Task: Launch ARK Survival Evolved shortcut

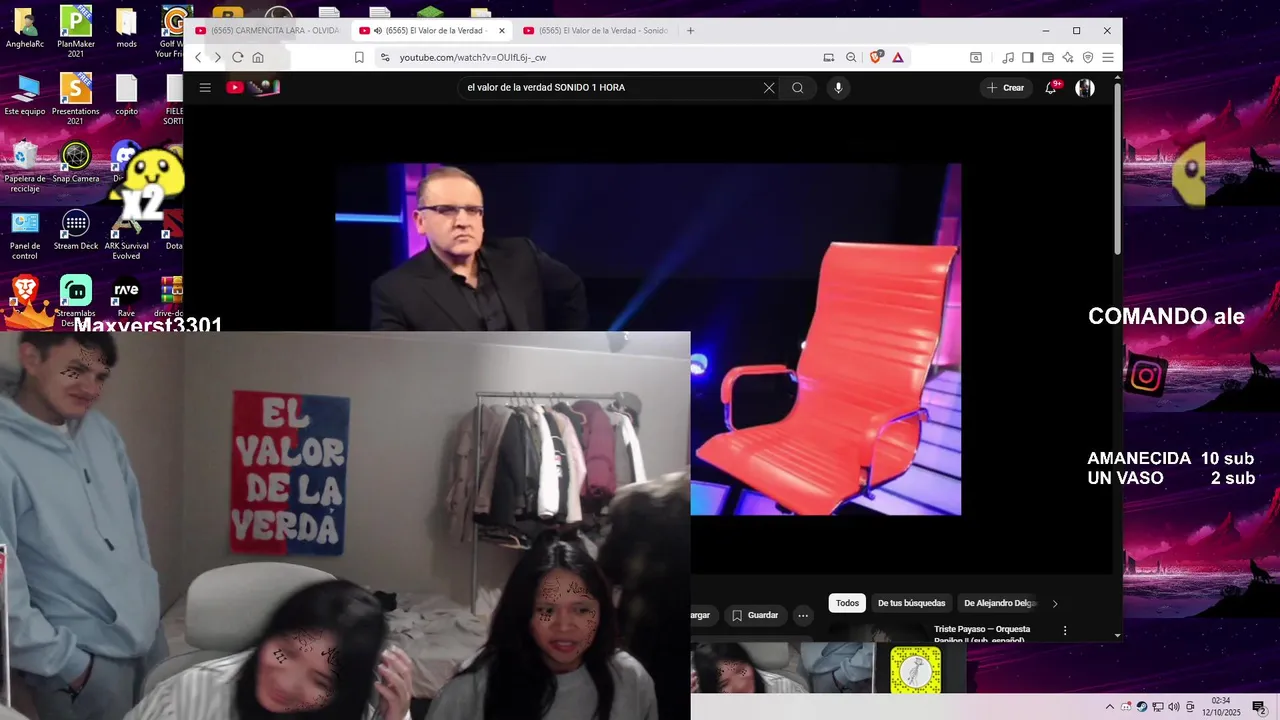Action: [x=126, y=235]
